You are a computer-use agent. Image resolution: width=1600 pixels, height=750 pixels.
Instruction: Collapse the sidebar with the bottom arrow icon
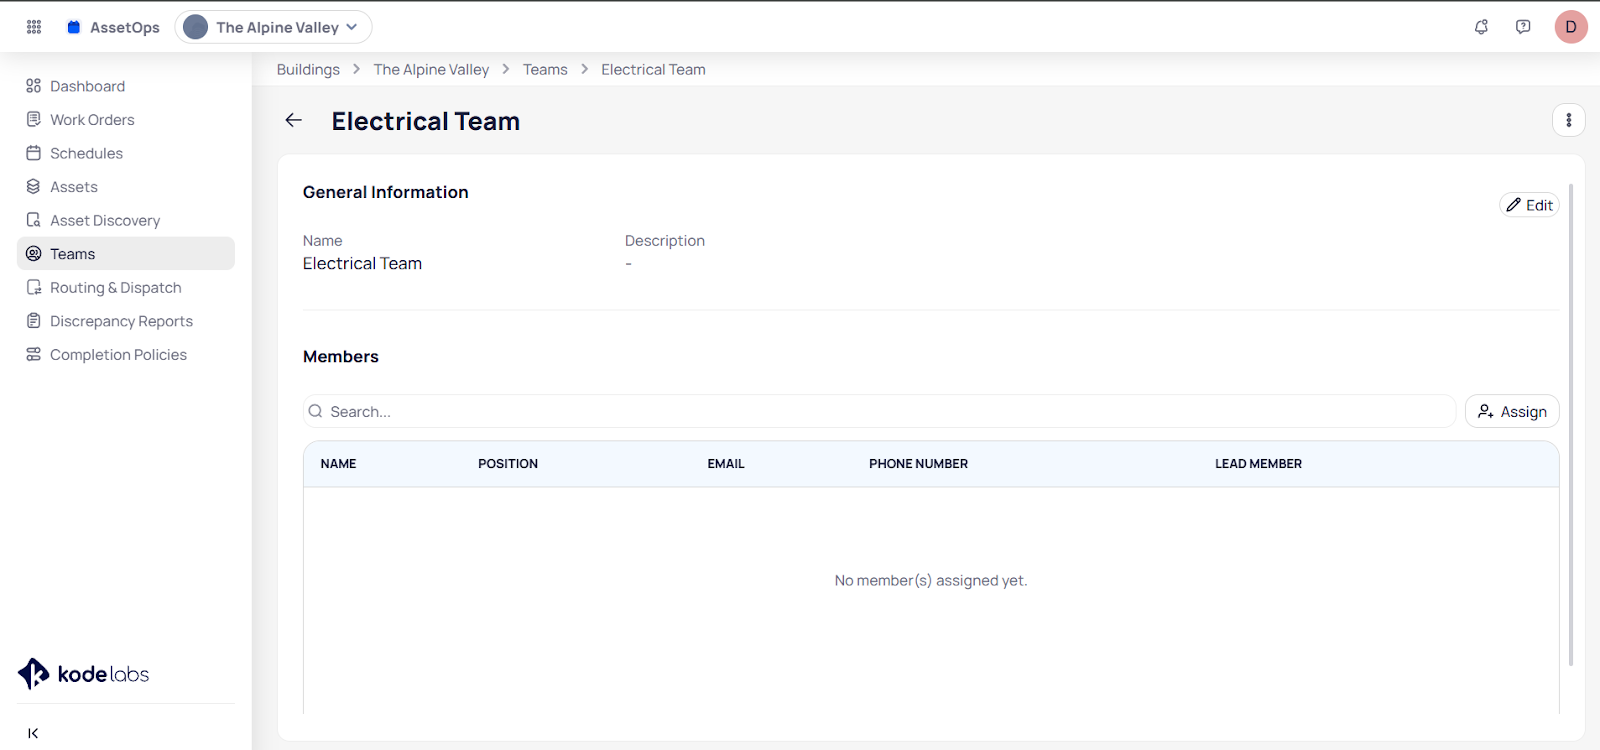click(x=33, y=733)
